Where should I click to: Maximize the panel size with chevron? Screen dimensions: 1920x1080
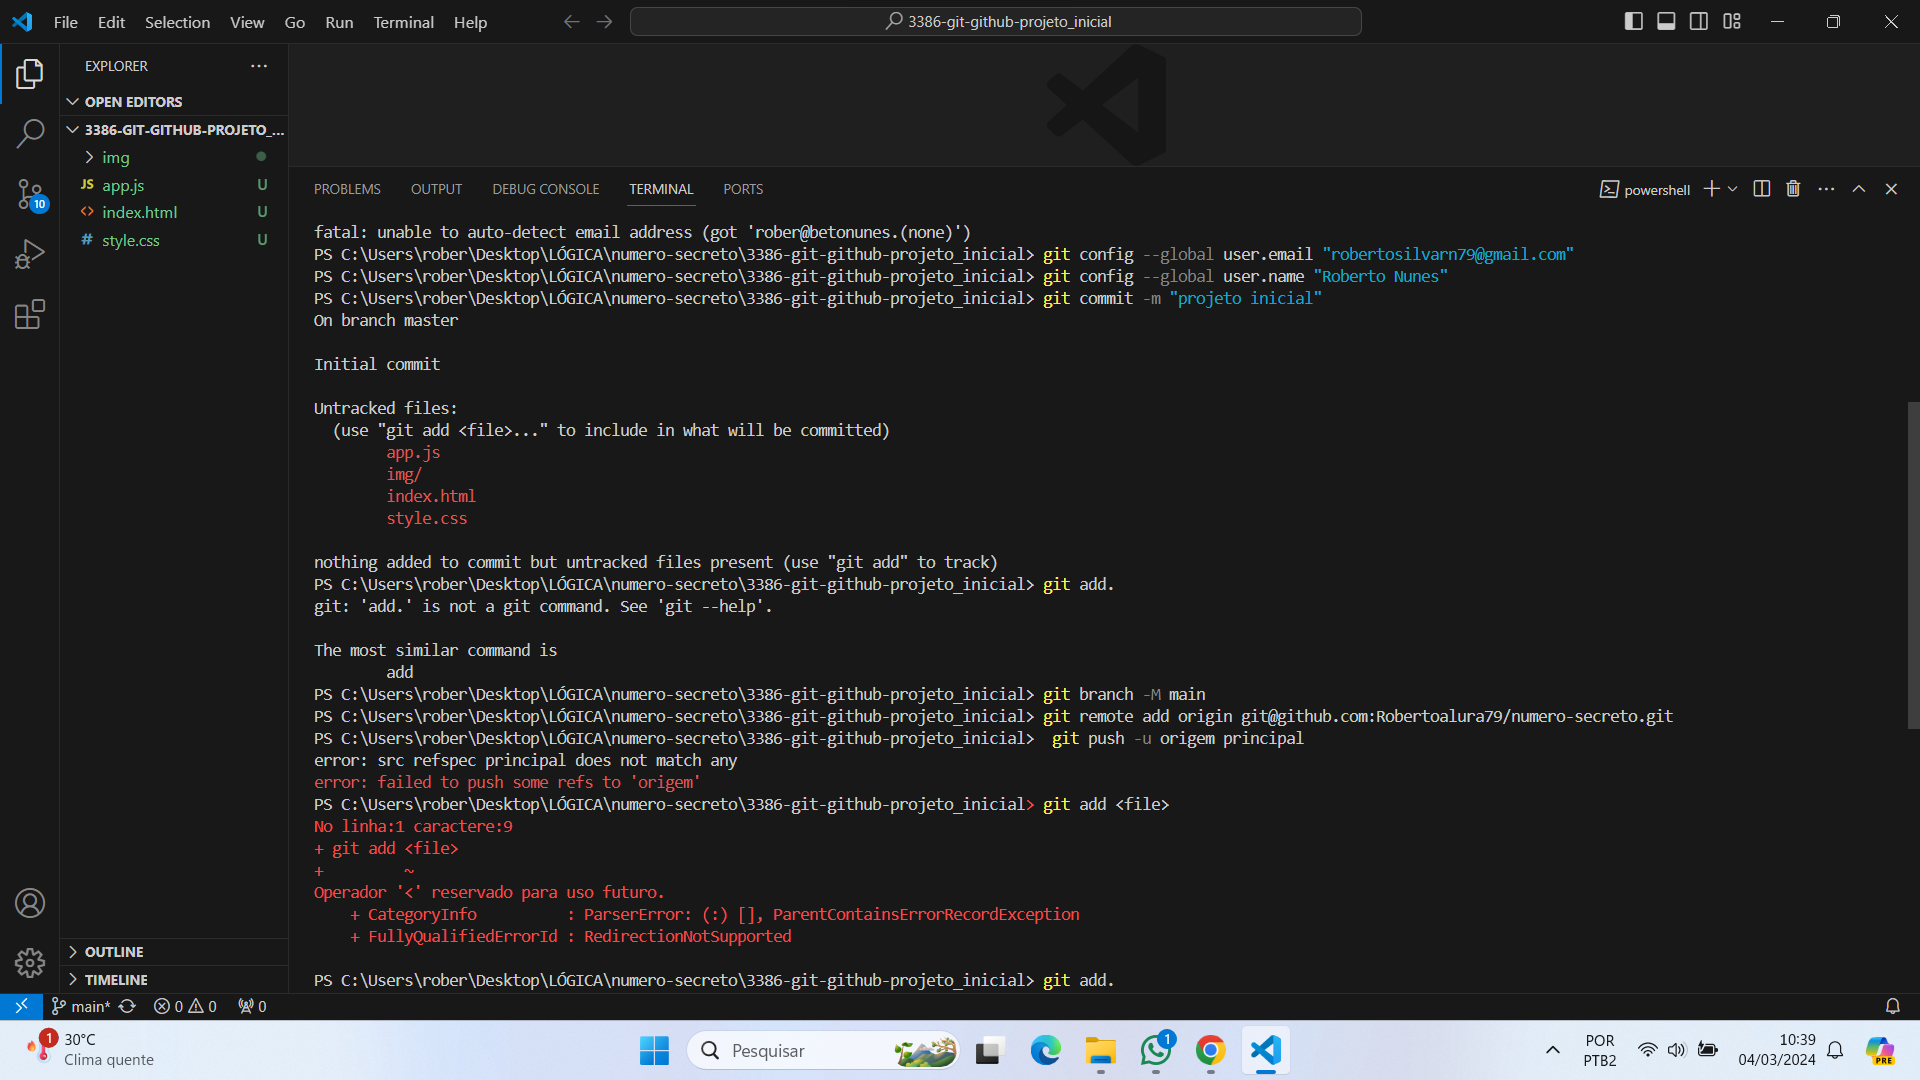click(1859, 189)
